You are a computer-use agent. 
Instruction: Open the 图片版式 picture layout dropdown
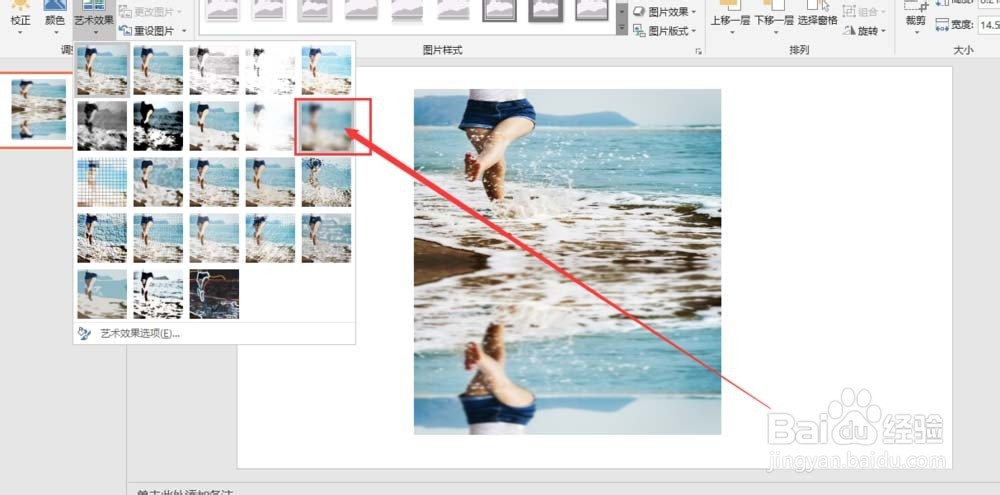(665, 30)
